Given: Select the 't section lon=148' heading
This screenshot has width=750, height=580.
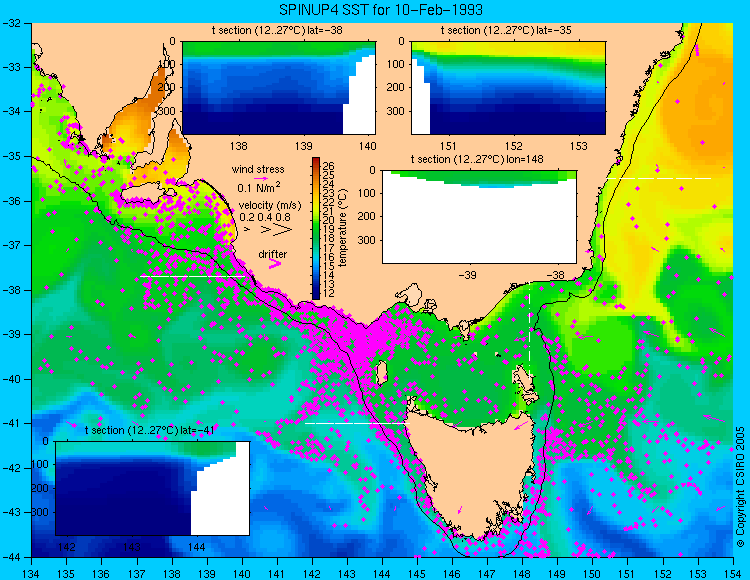Looking at the screenshot, I should pyautogui.click(x=477, y=159).
